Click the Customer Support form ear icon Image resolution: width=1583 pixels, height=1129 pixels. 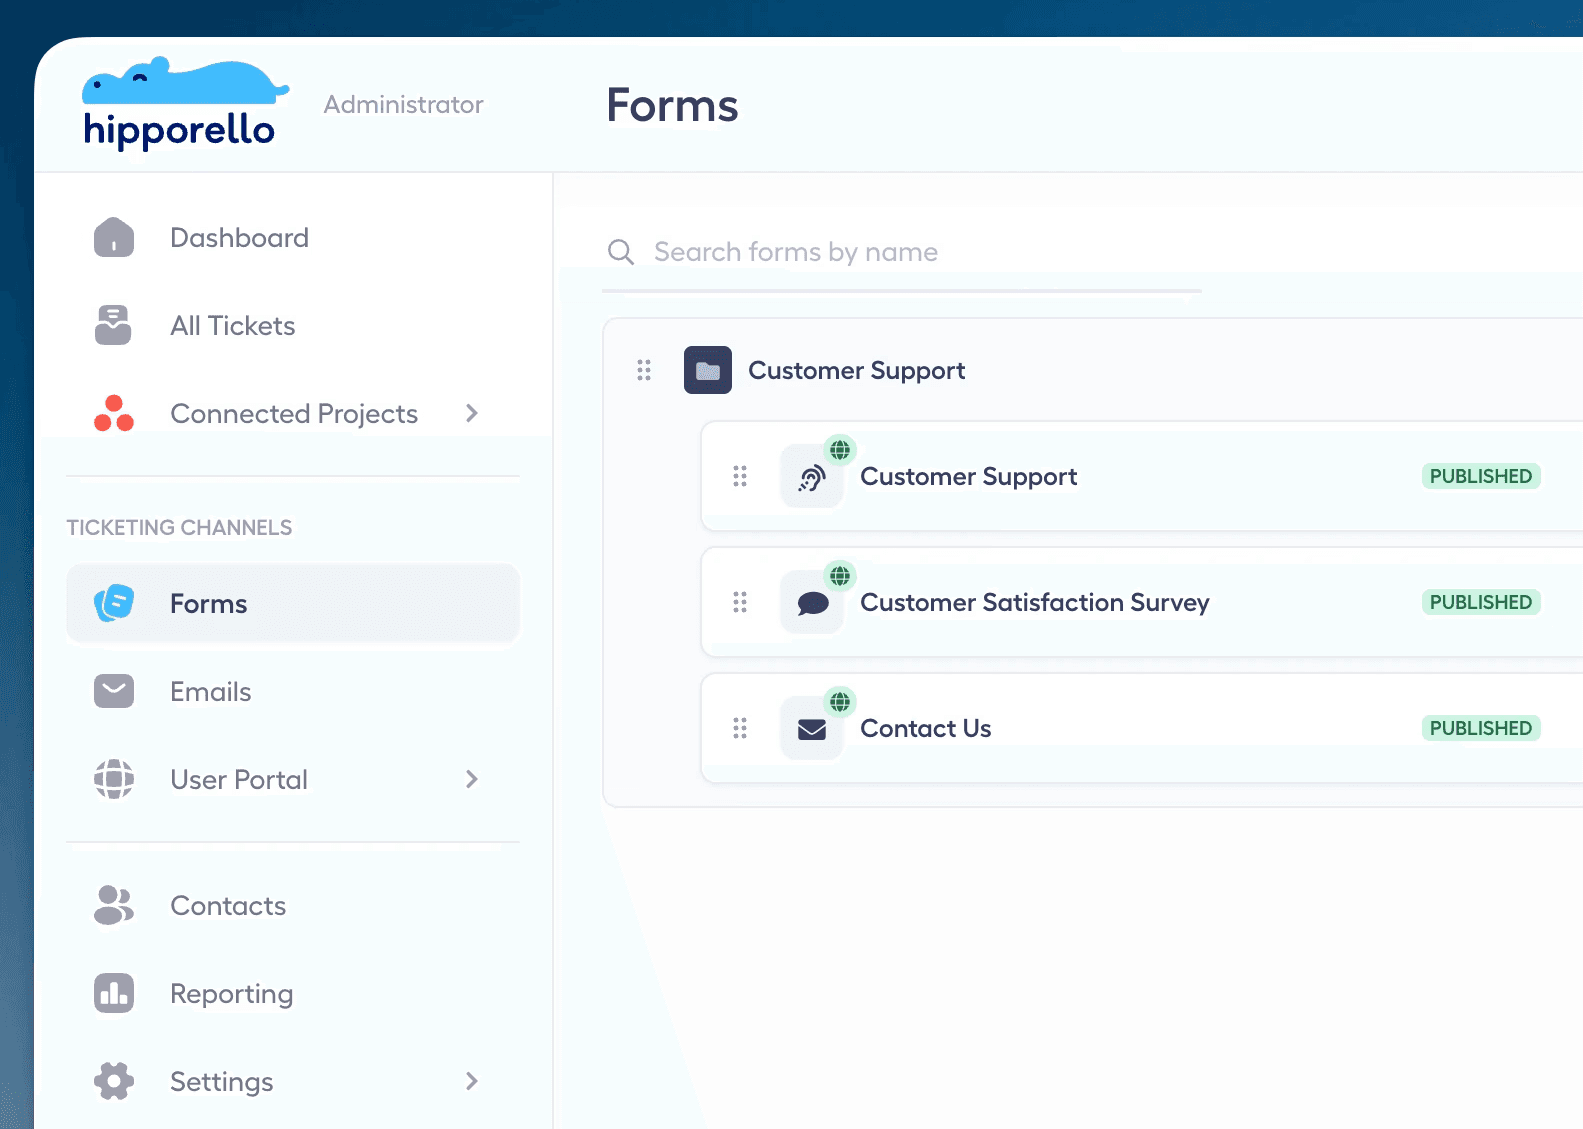click(812, 479)
